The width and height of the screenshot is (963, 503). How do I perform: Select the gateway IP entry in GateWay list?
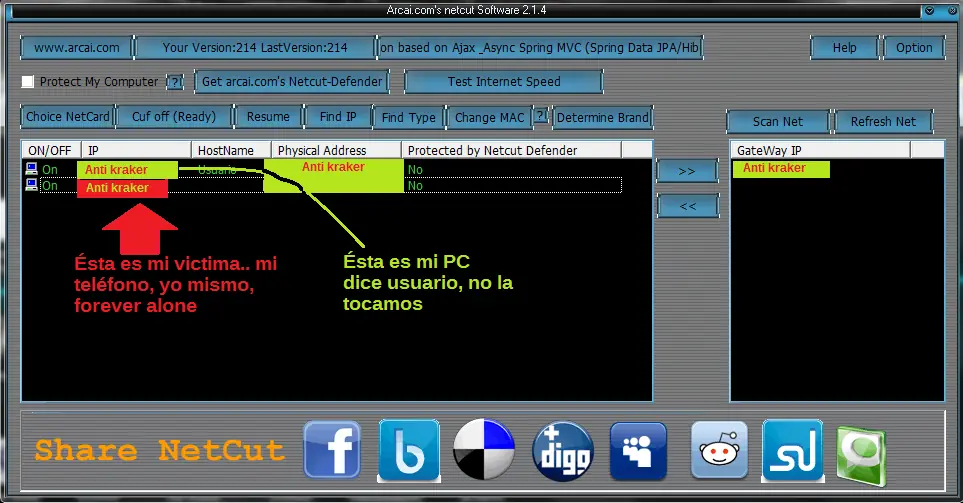tap(781, 168)
